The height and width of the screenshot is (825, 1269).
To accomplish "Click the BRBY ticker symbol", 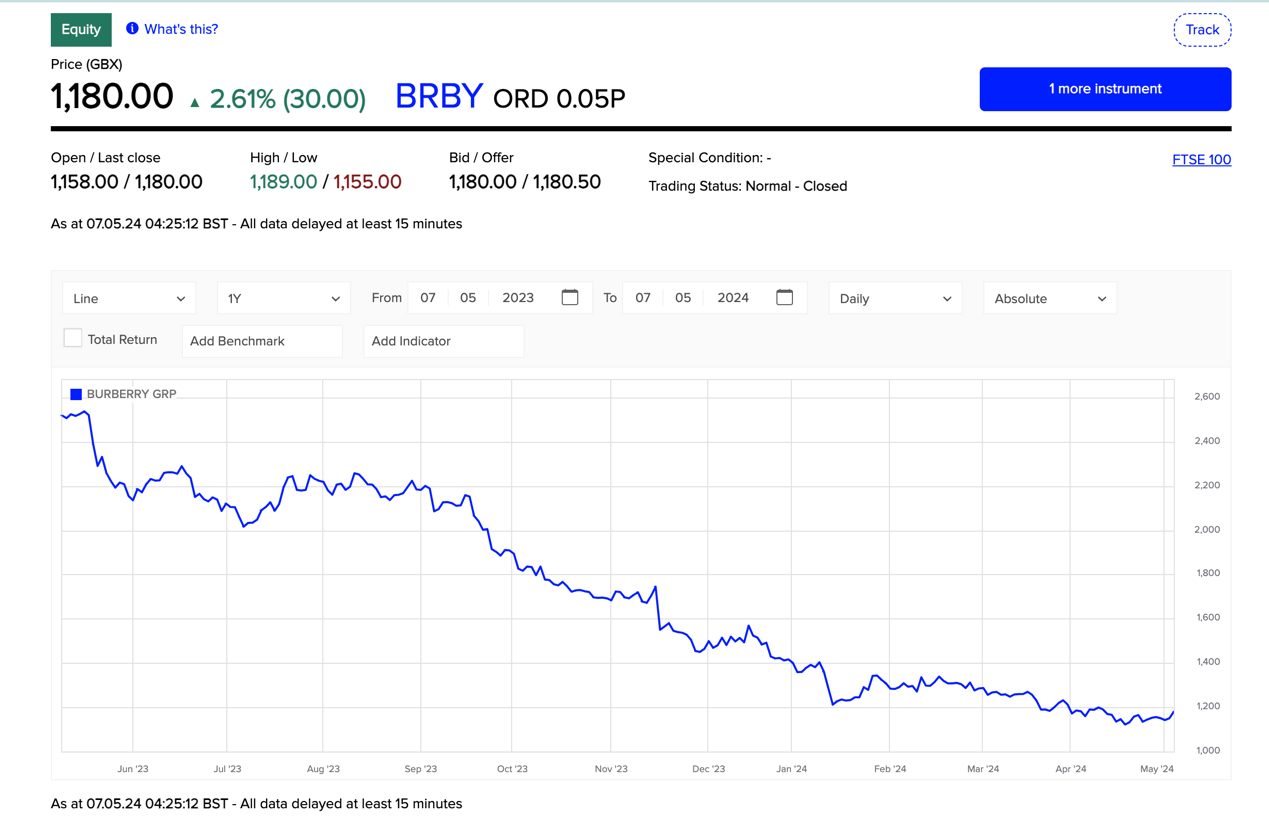I will click(x=439, y=97).
